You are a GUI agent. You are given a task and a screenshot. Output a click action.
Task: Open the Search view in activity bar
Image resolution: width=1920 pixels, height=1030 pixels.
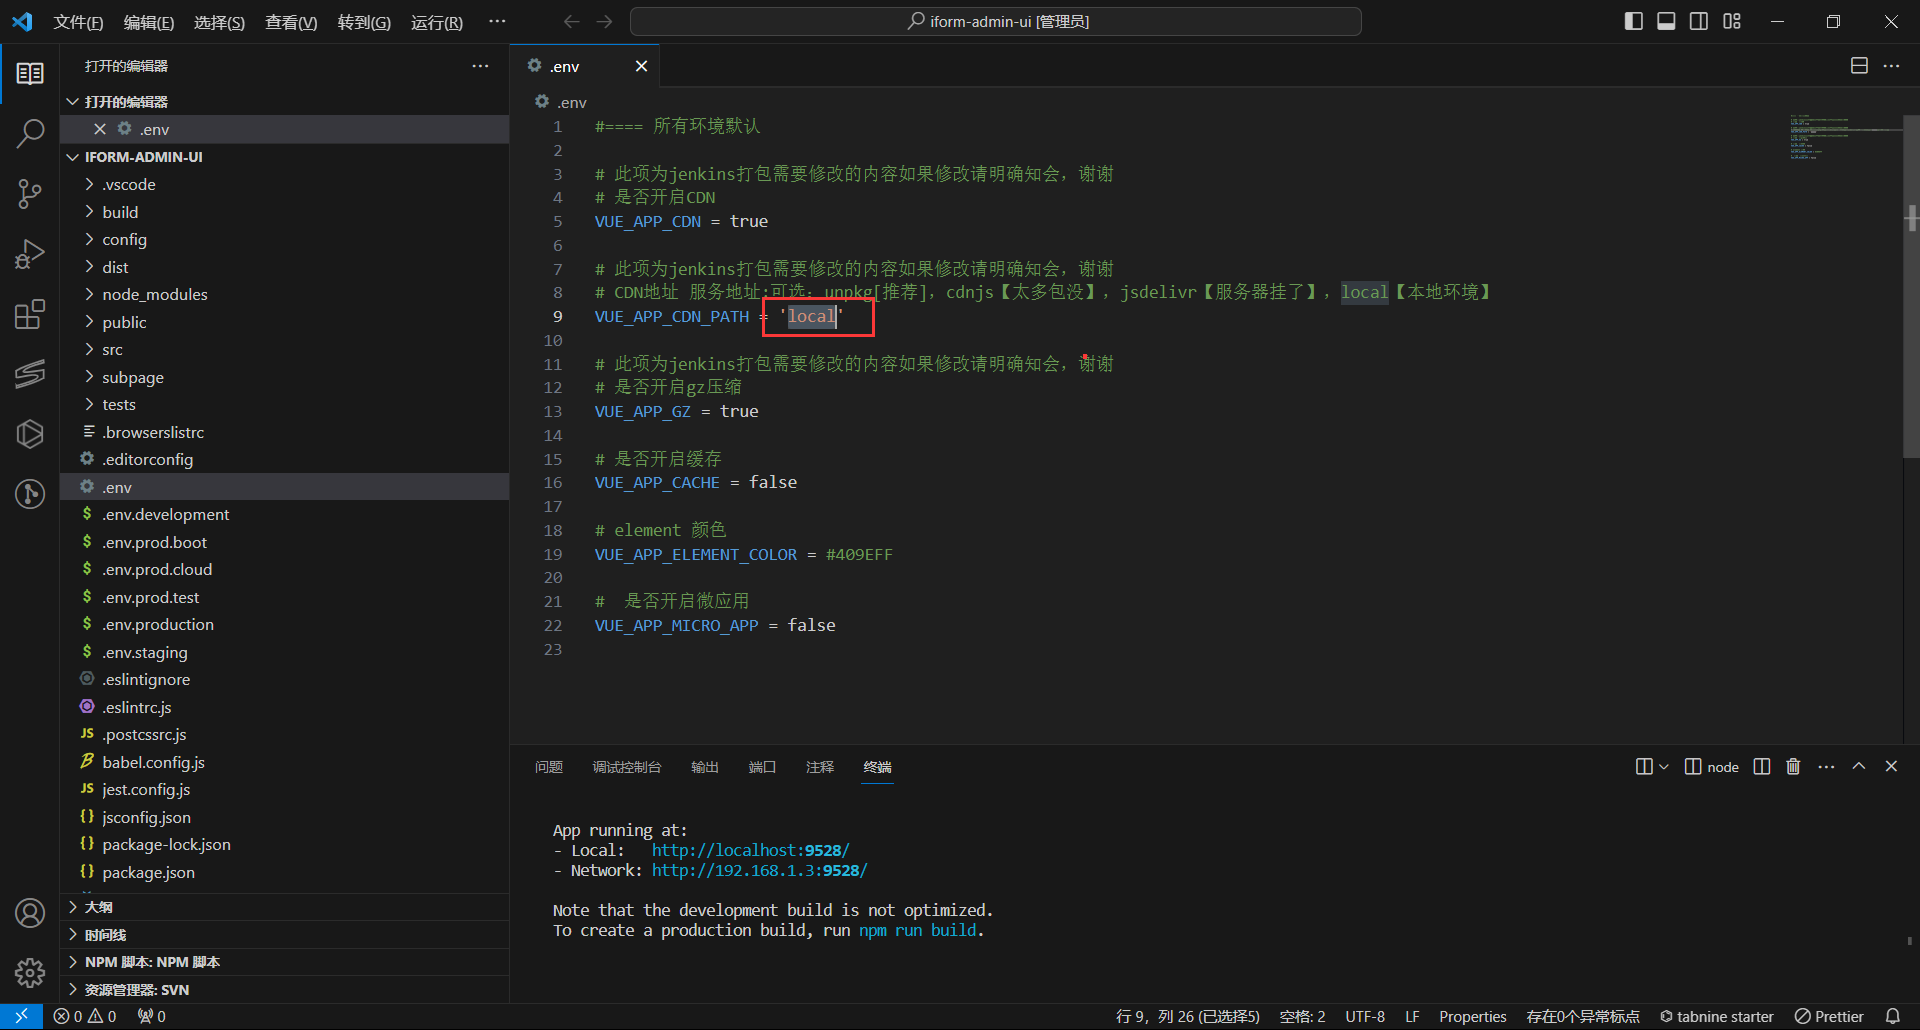(x=30, y=133)
